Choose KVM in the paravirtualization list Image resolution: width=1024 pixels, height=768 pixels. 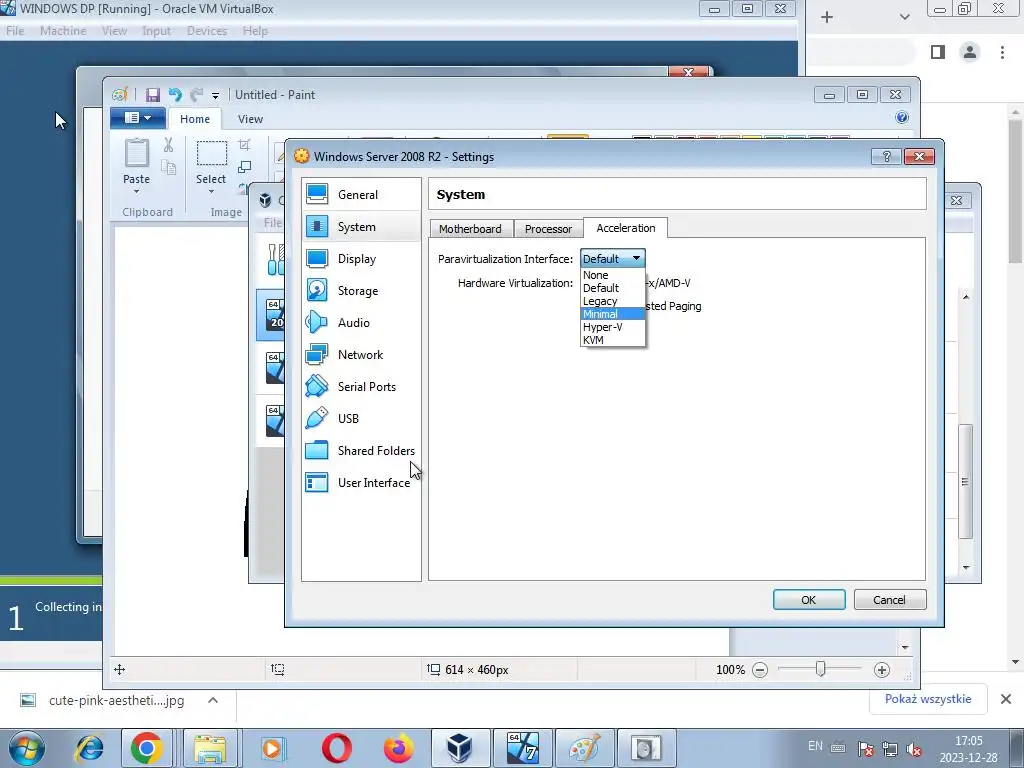(x=613, y=340)
